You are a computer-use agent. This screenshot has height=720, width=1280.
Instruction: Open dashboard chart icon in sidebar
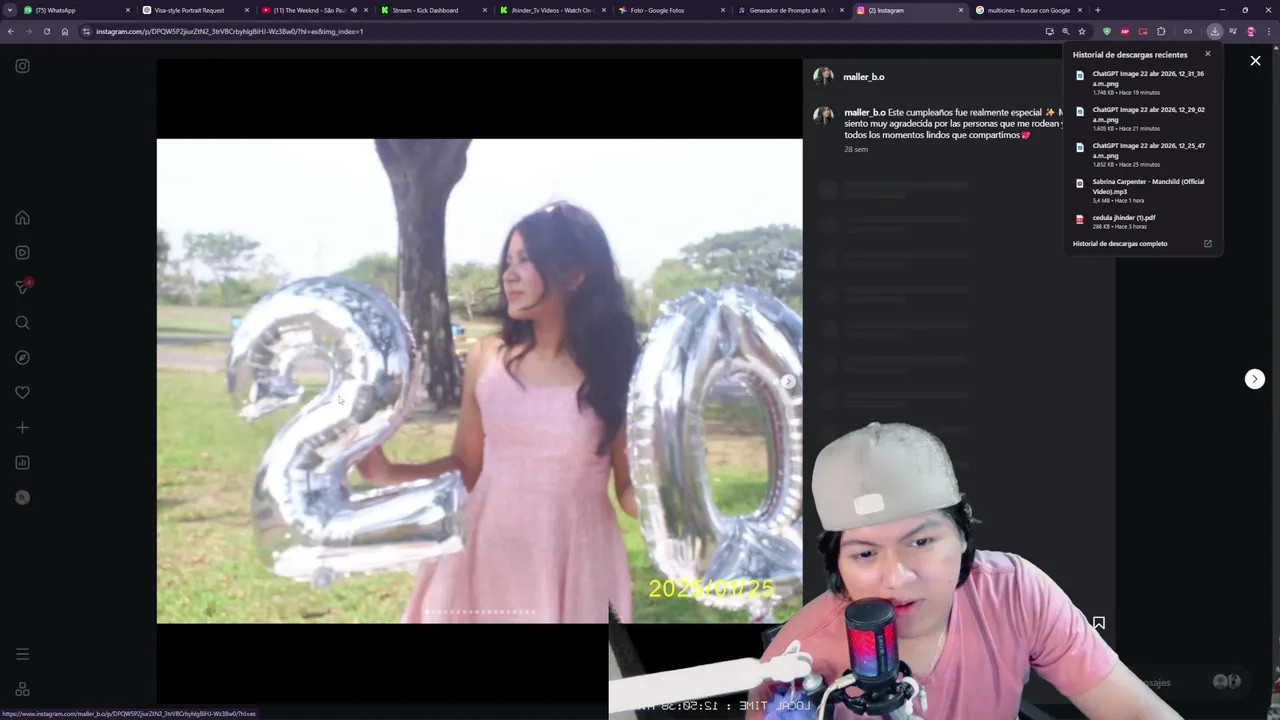[x=22, y=463]
